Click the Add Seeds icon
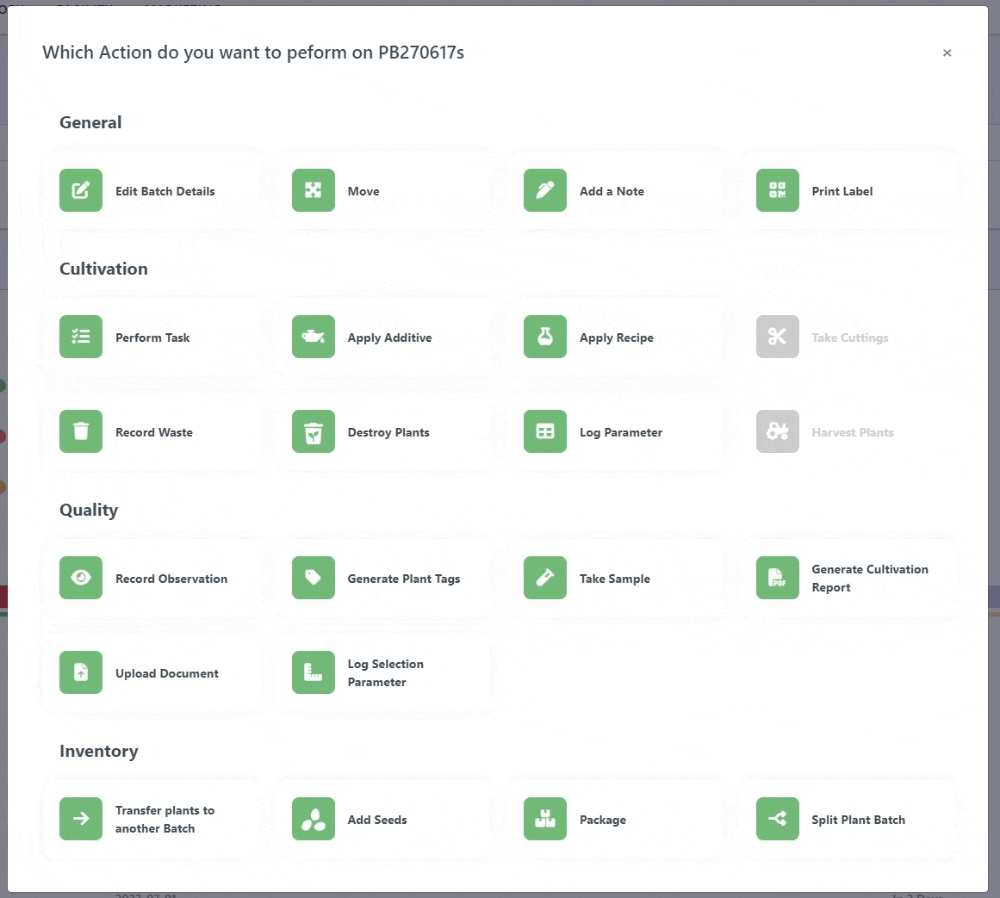The width and height of the screenshot is (1000, 898). [x=313, y=819]
